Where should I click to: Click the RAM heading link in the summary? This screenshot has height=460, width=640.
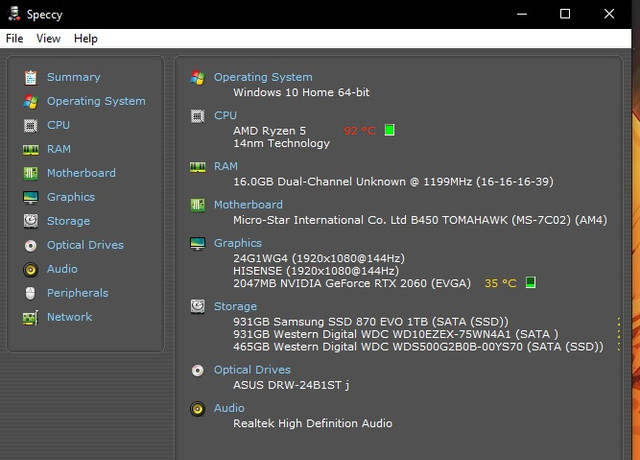coord(226,167)
